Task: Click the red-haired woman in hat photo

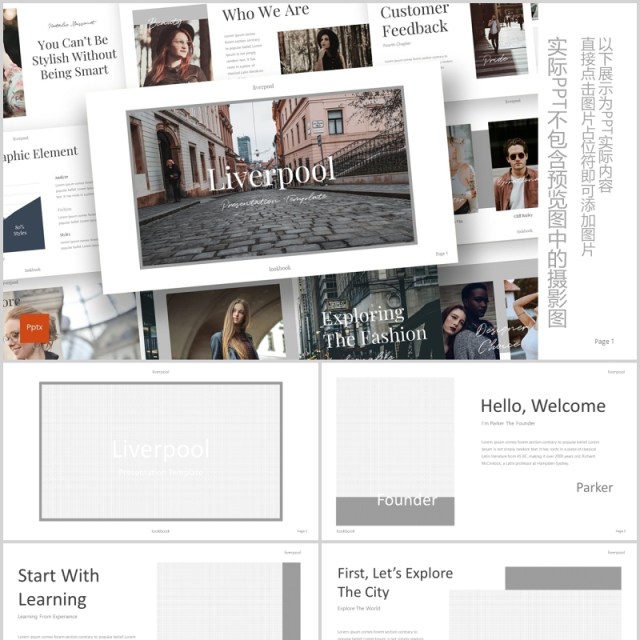Action: click(172, 52)
